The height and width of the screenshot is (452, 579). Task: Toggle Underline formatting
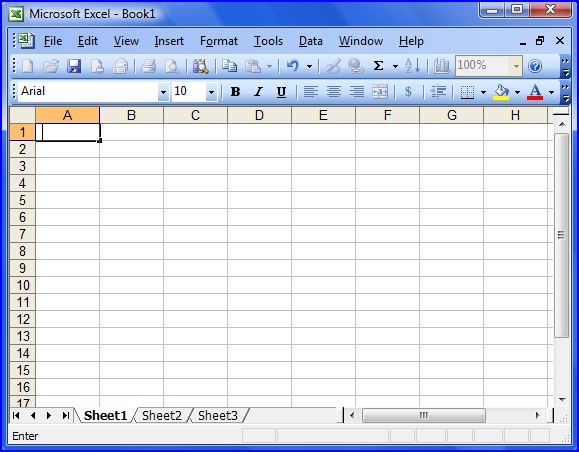281,92
